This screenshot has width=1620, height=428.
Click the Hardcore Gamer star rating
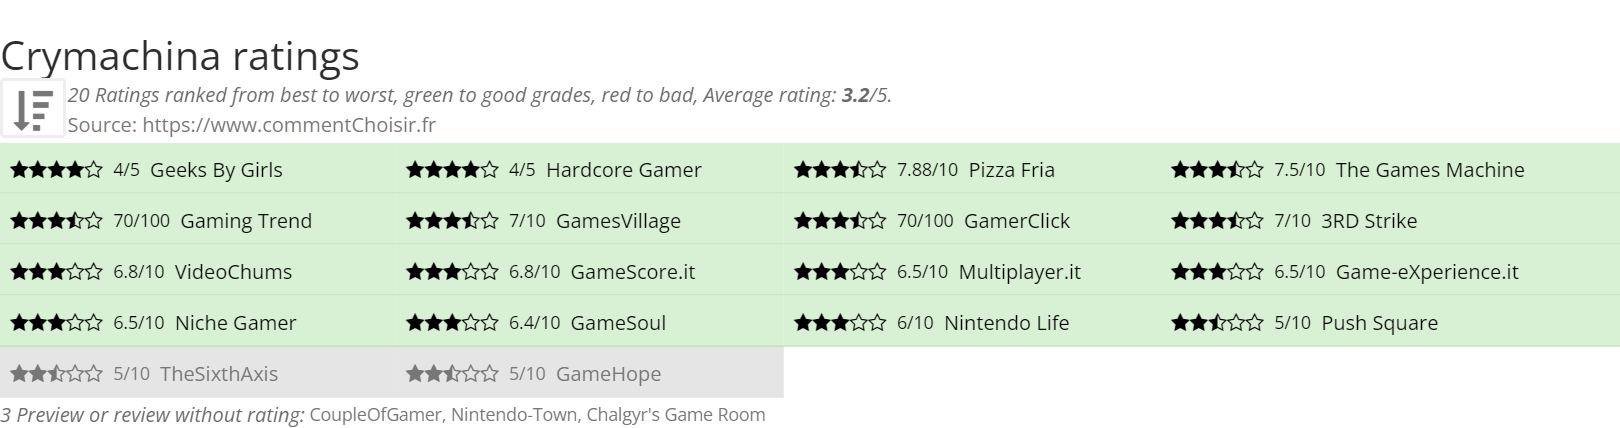point(452,170)
